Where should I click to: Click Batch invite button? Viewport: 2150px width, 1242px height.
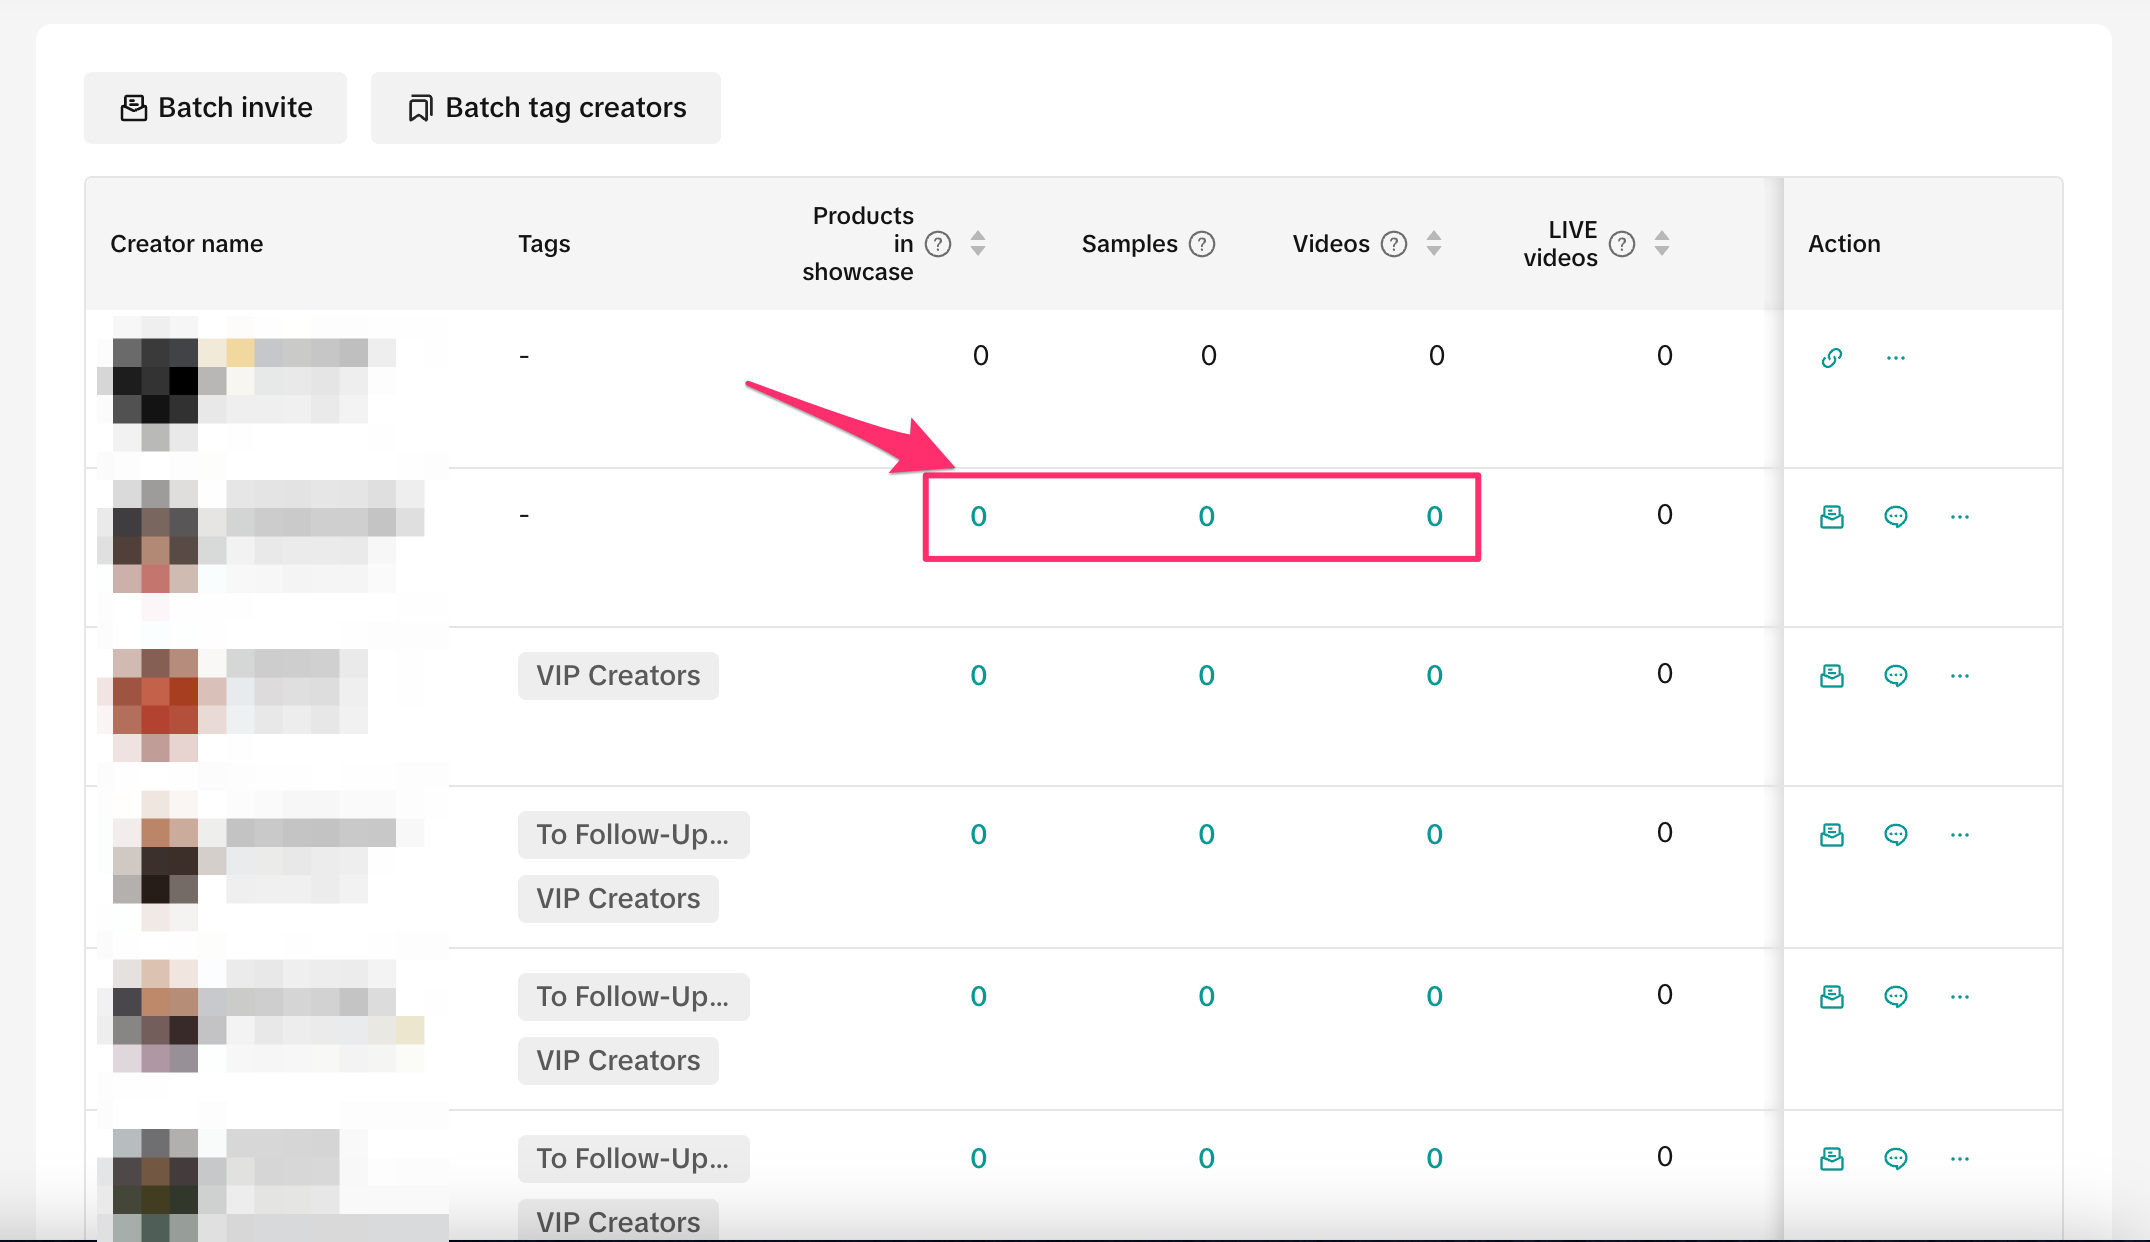click(216, 107)
